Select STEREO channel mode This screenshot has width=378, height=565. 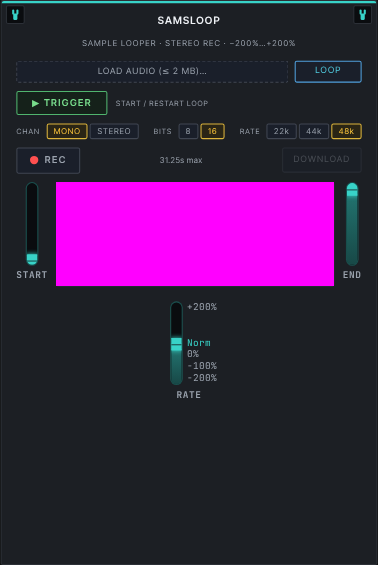click(114, 131)
